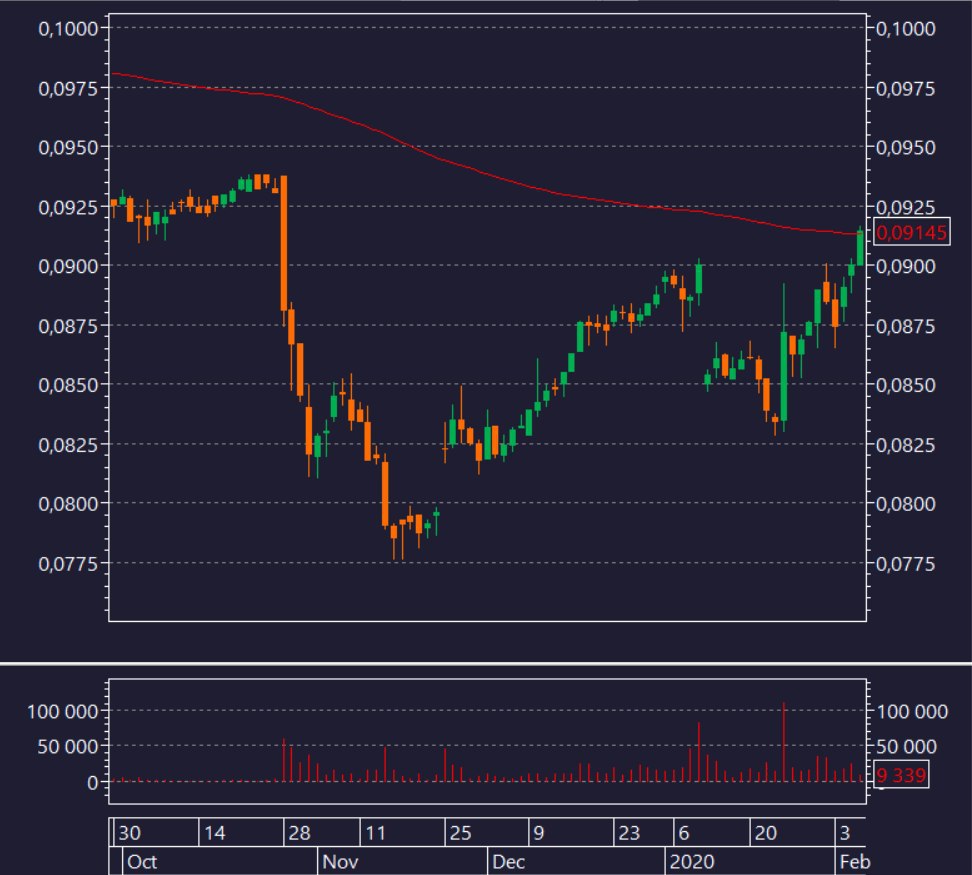Click the date 3 on the time axis
The width and height of the screenshot is (972, 875).
(845, 833)
